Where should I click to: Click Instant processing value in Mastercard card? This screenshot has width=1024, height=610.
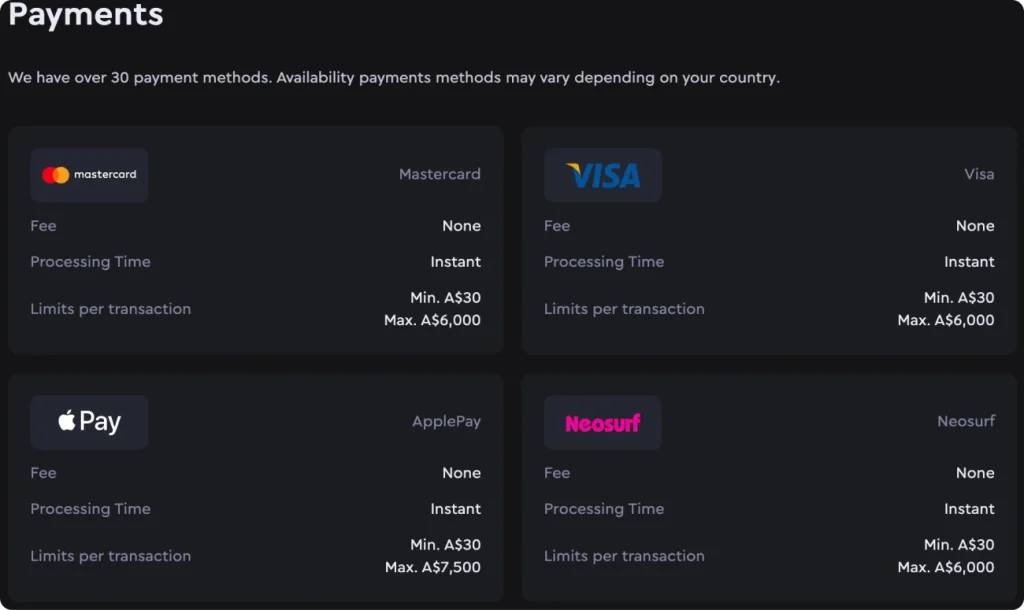coord(455,262)
